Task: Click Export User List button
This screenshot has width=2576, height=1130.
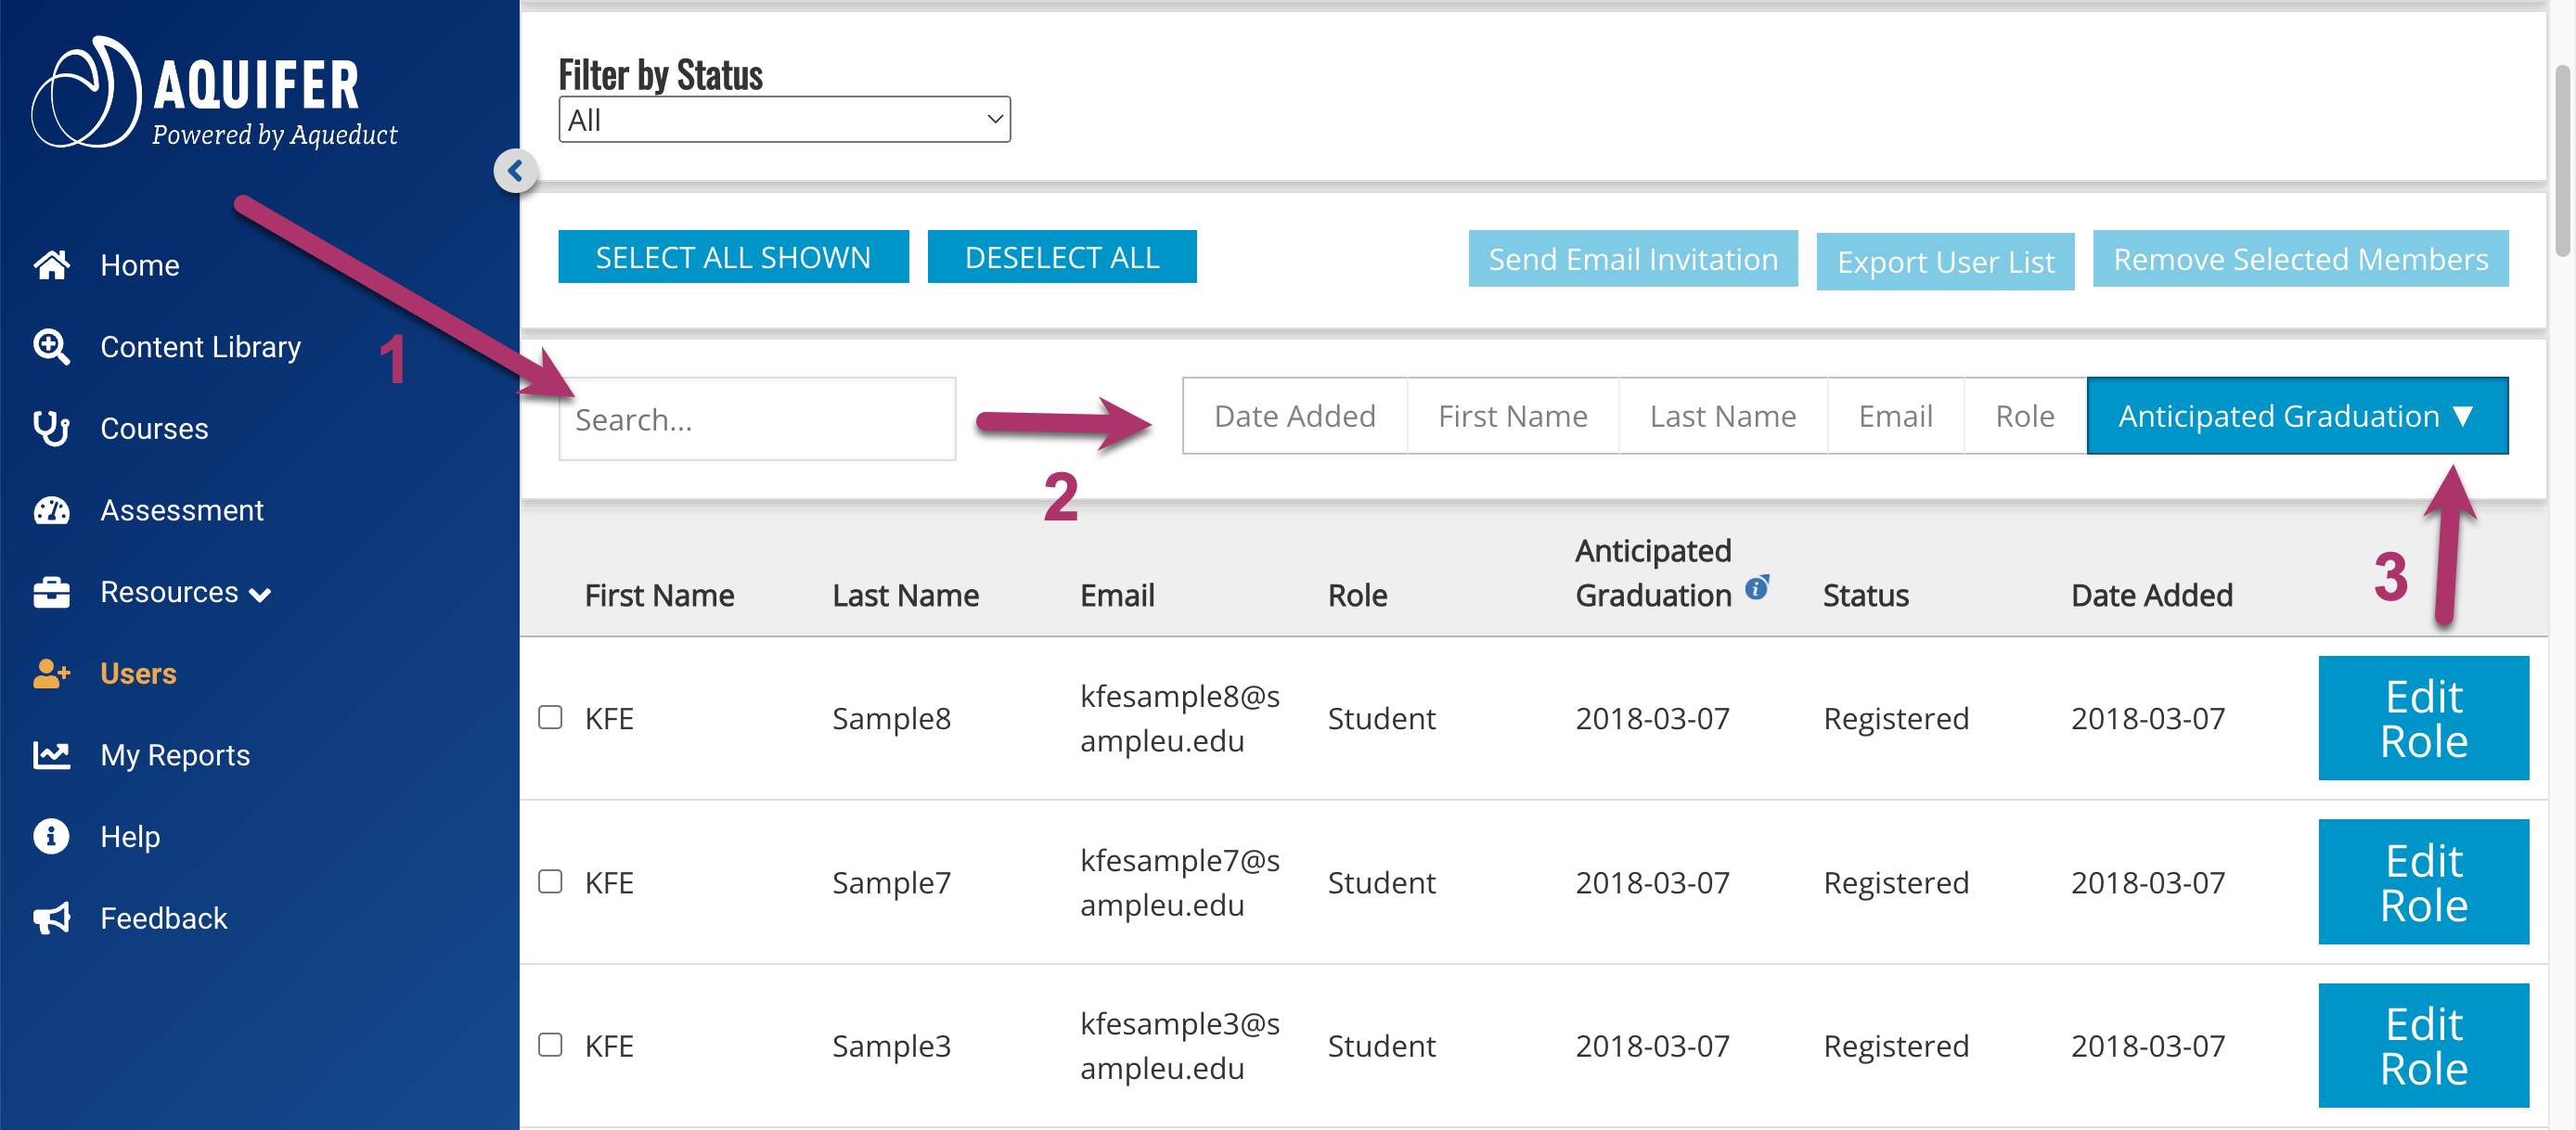Action: 1947,260
